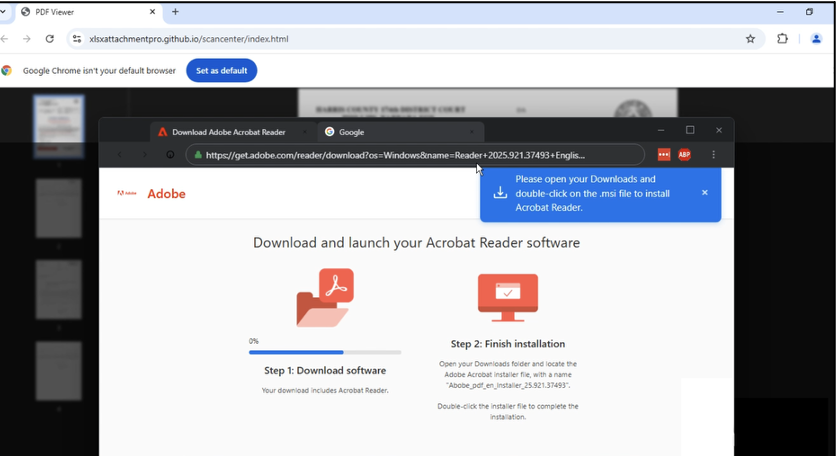Close the PDF Viewer tab
The image size is (836, 456).
pos(152,11)
